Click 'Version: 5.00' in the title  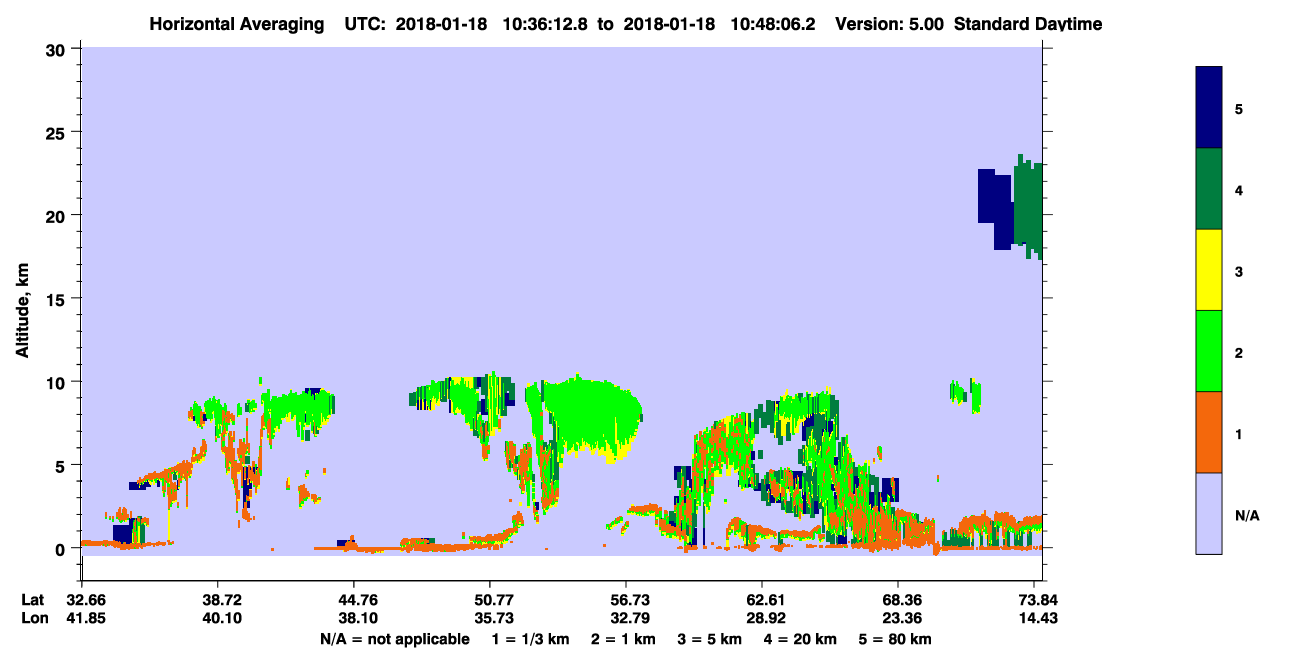click(890, 24)
